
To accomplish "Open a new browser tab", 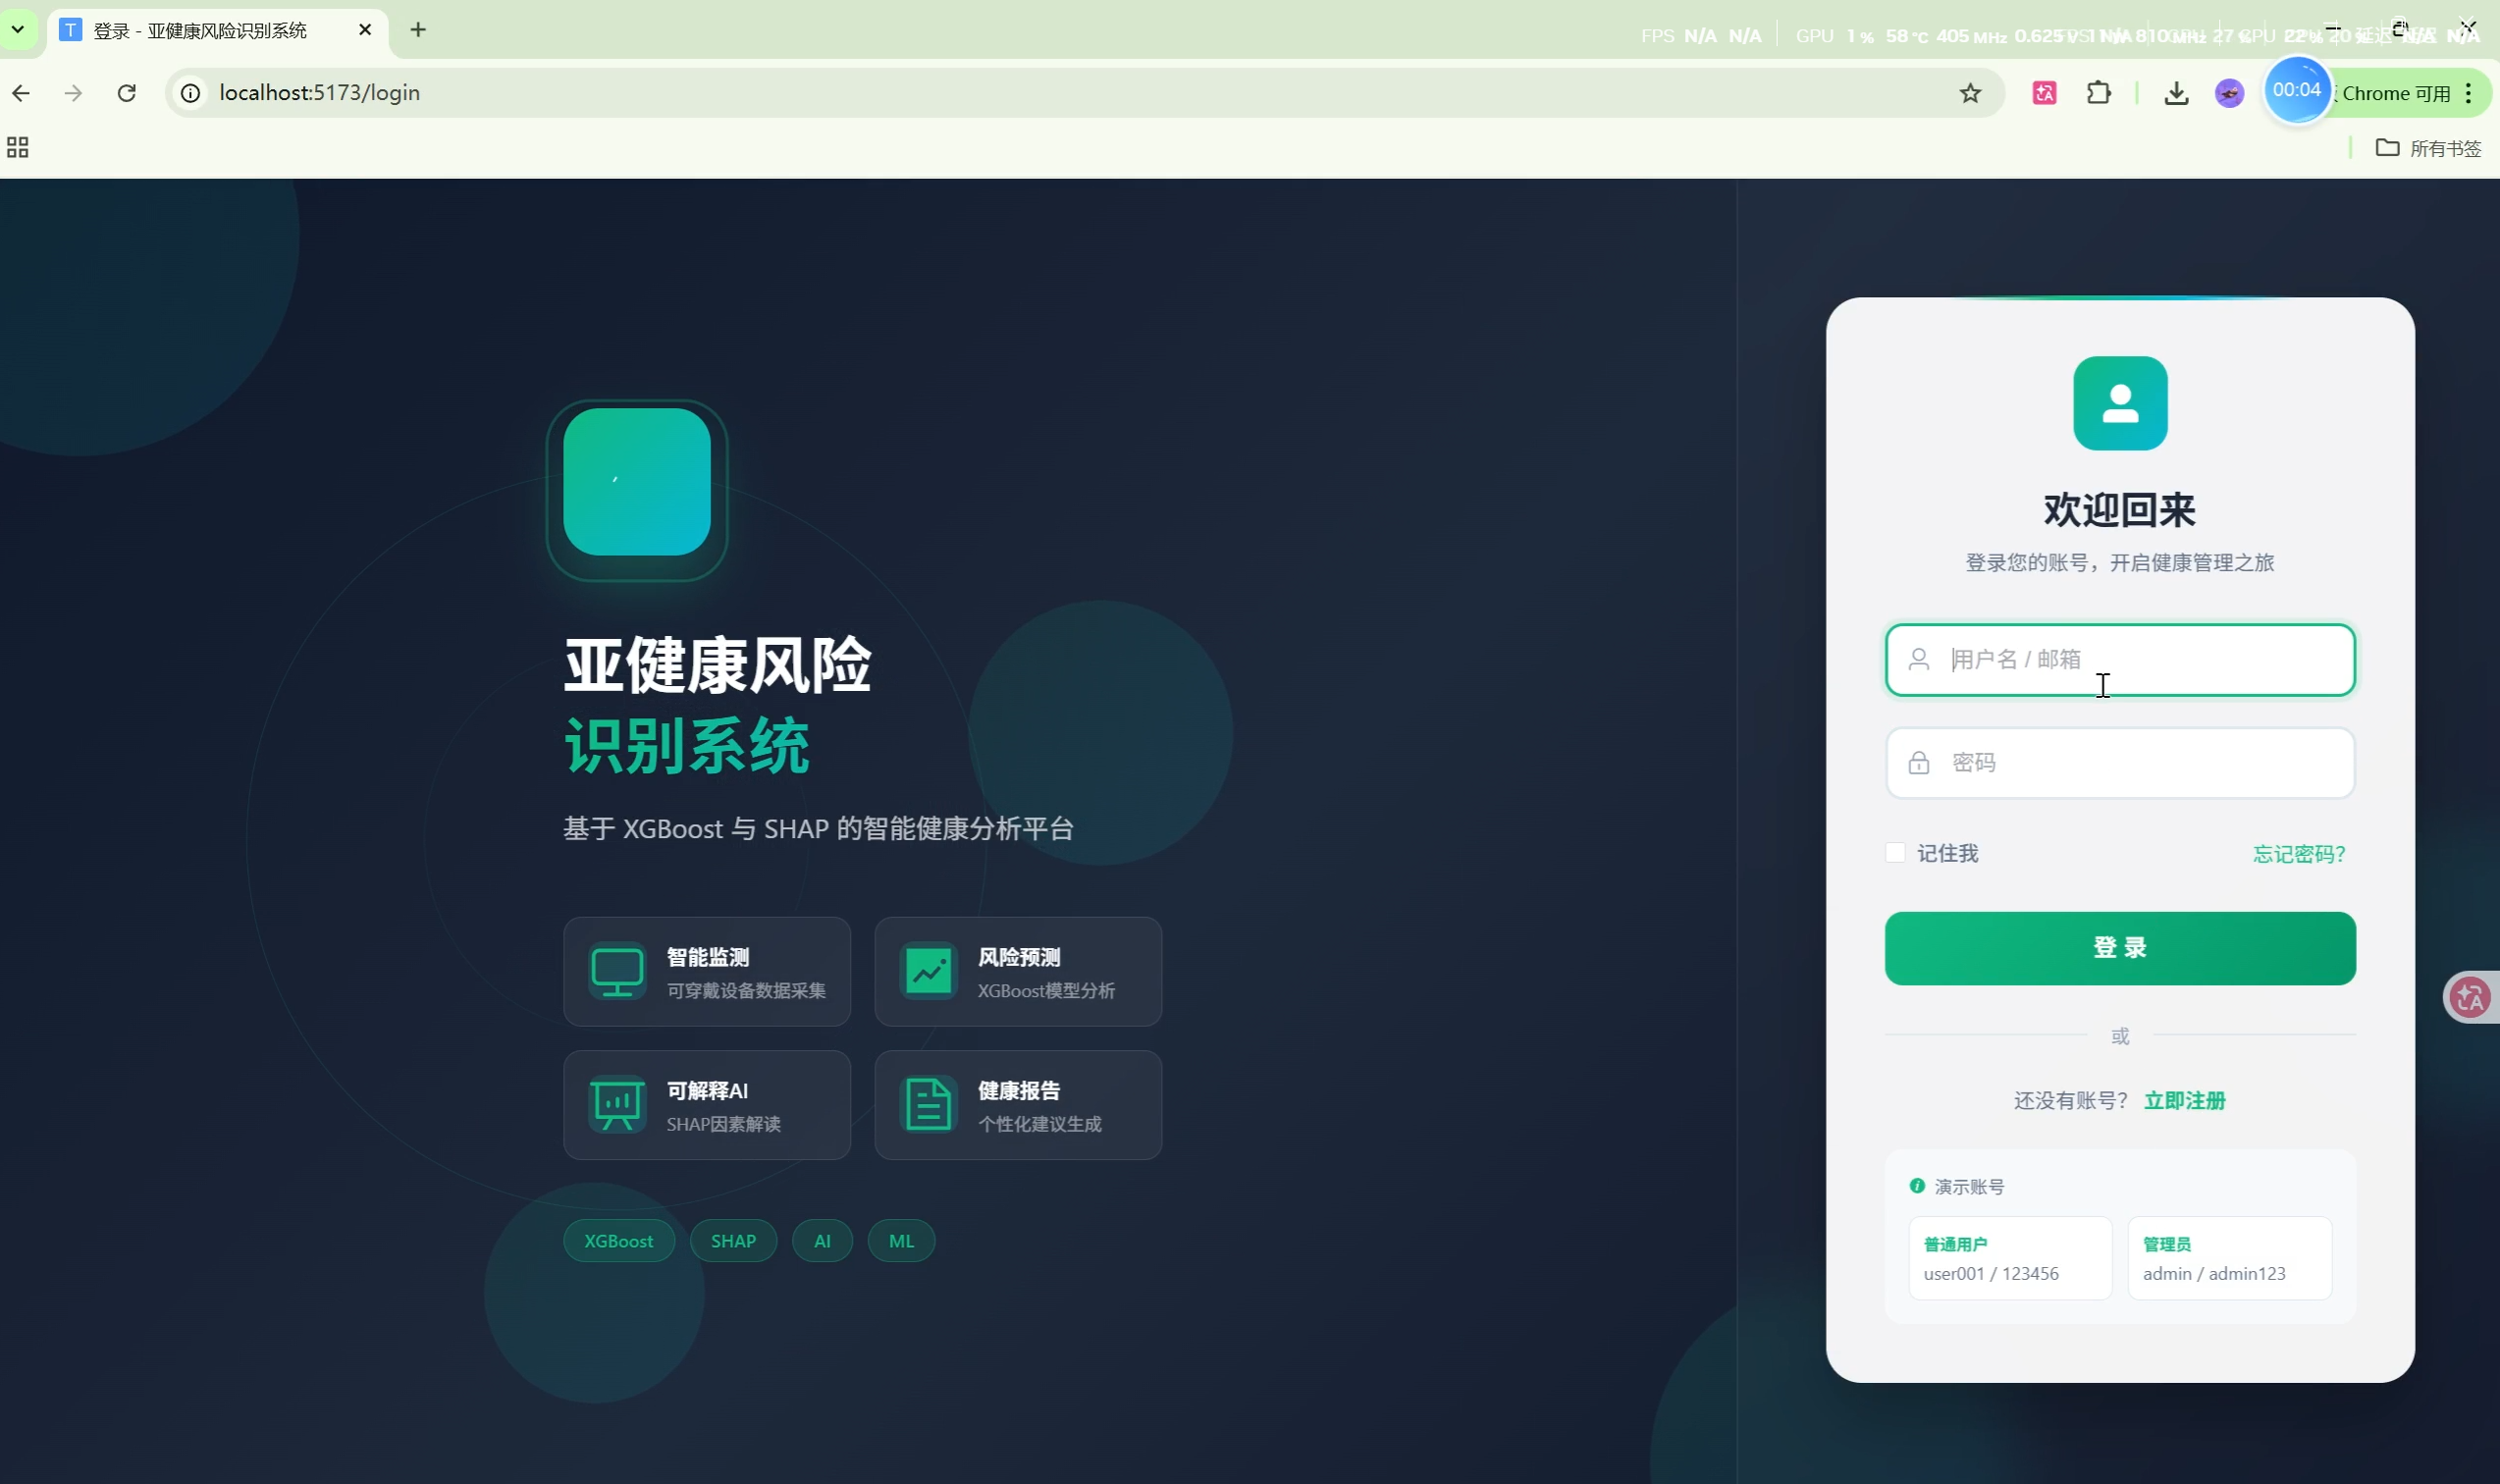I will click(x=418, y=30).
